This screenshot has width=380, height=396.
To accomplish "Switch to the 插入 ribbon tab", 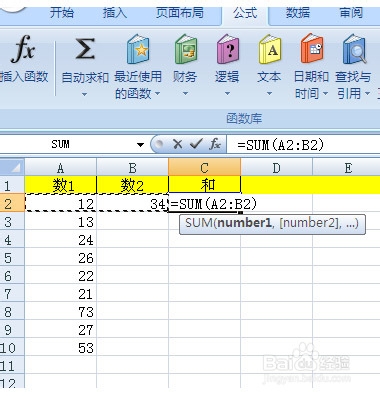I will click(x=115, y=13).
